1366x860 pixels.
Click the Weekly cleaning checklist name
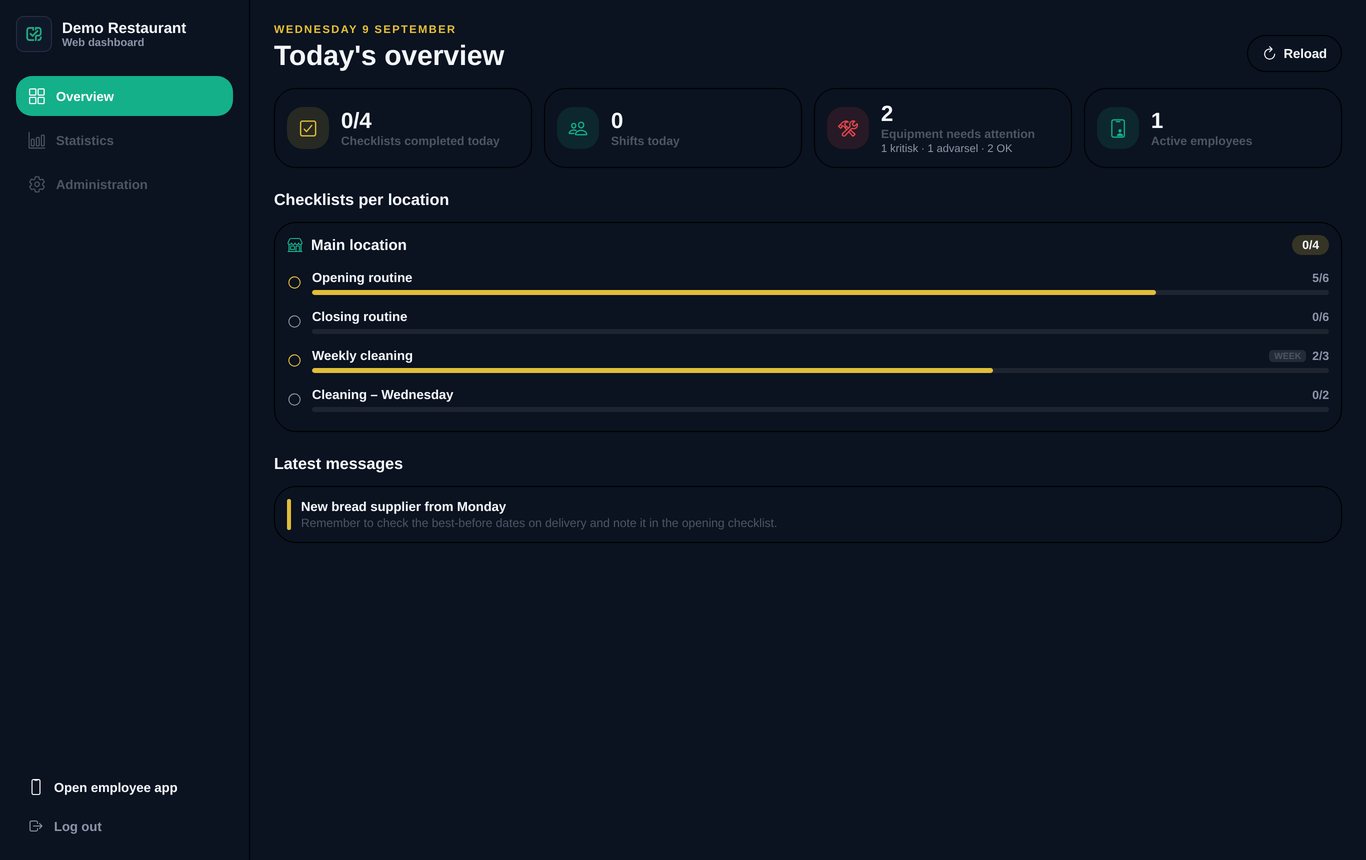(362, 356)
